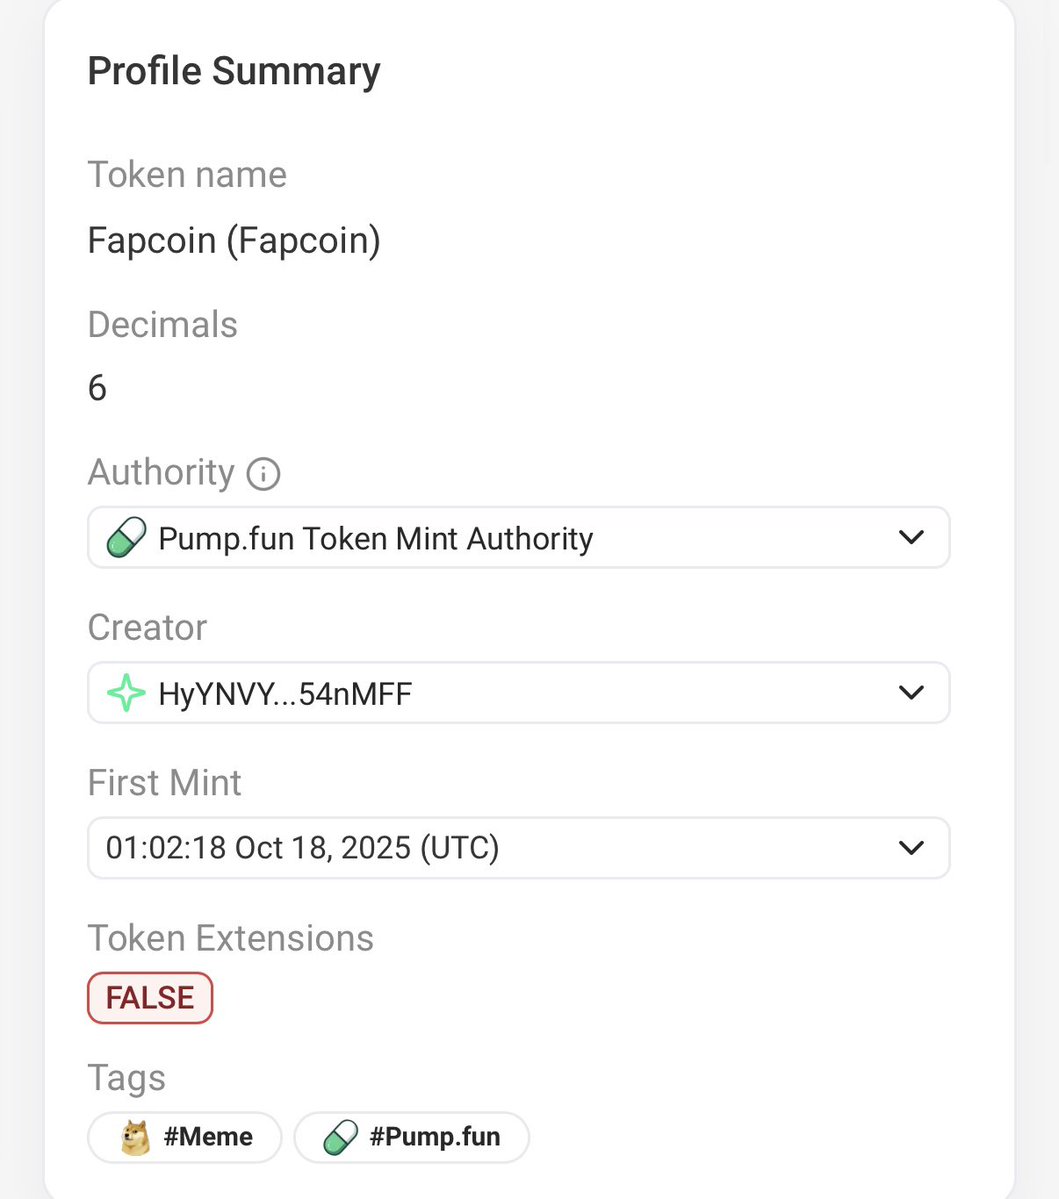
Task: Click the First Mint timestamp 01:02:18 Oct 18, 2025
Action: click(x=302, y=848)
